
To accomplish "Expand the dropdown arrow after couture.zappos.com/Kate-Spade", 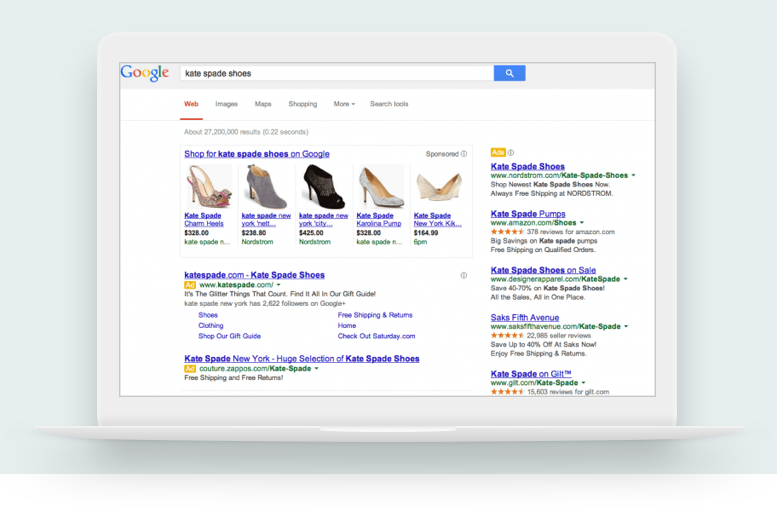I will coord(317,369).
